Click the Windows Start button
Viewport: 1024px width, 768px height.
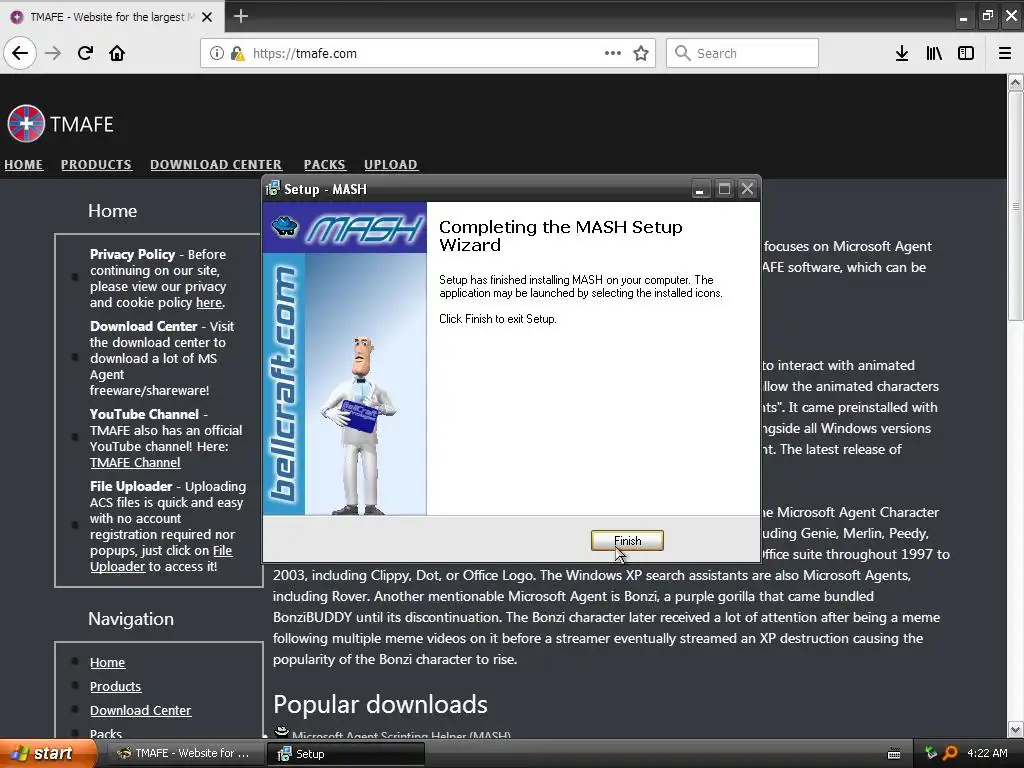[47, 754]
